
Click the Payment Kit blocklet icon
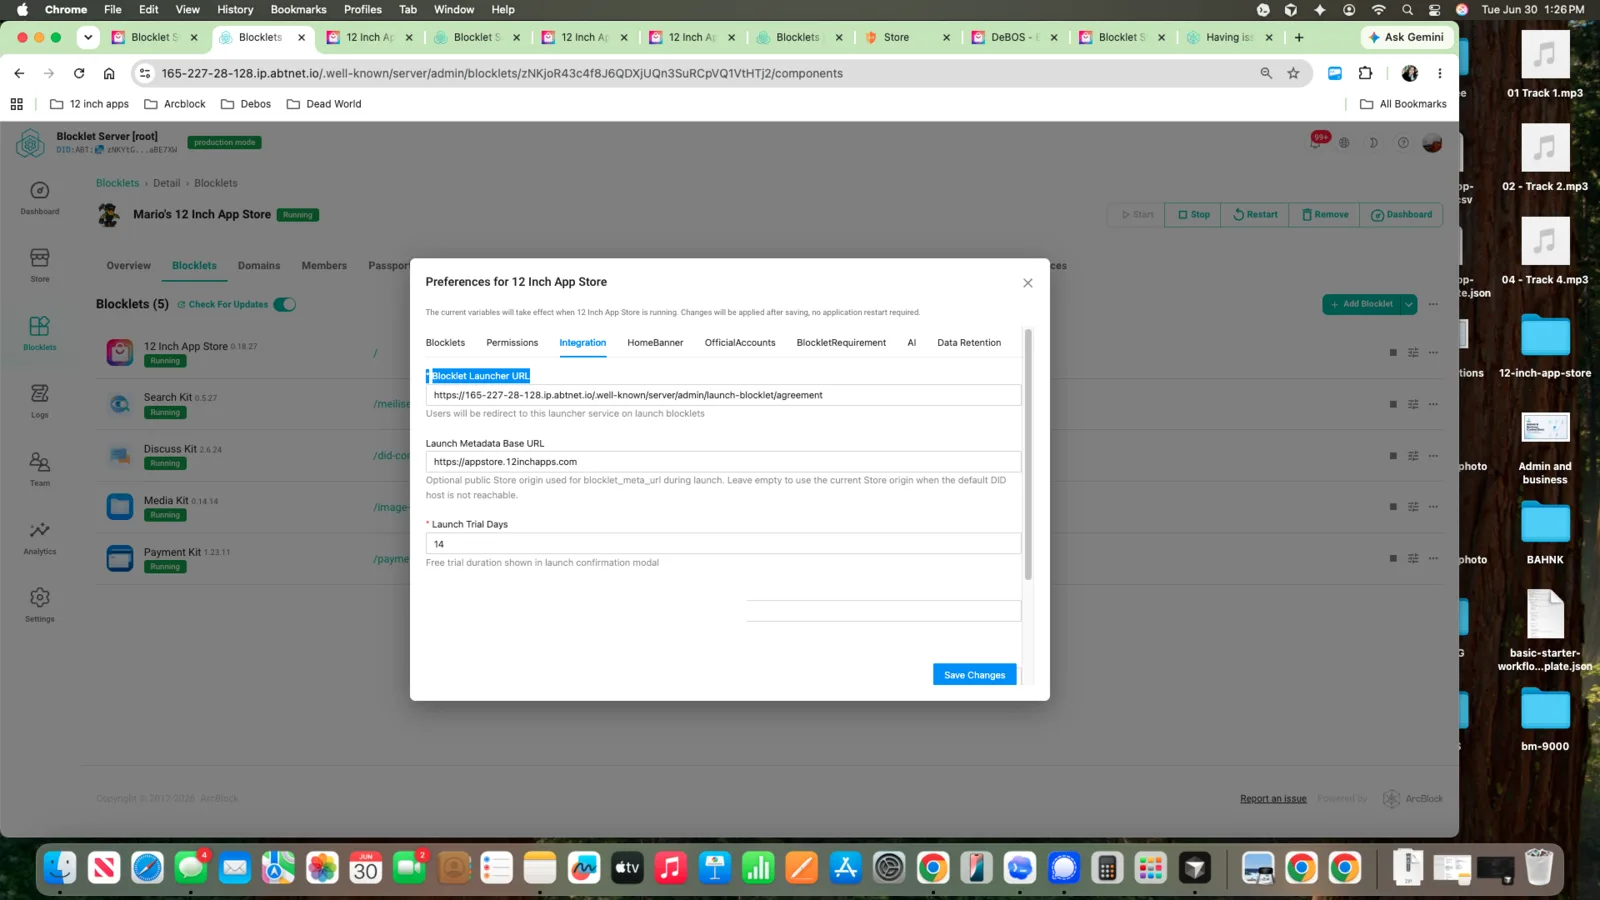click(120, 558)
